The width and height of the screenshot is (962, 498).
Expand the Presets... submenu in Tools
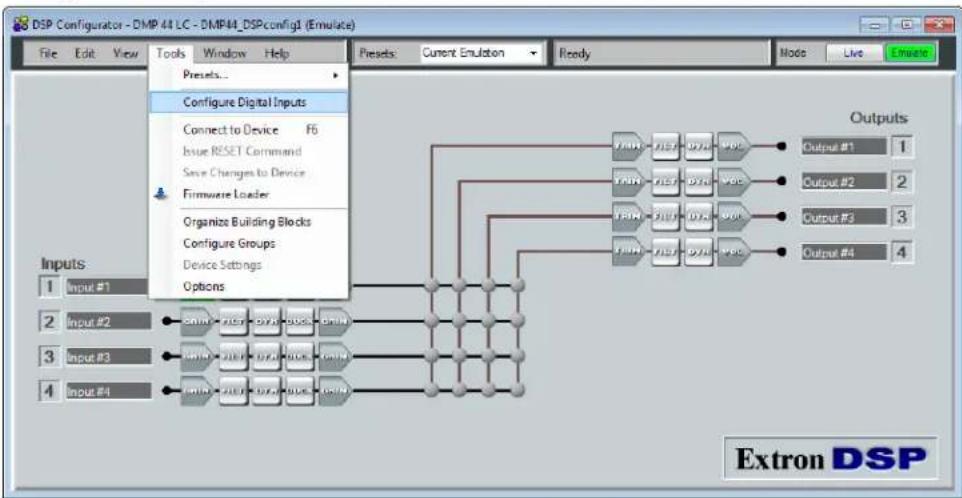coord(248,75)
